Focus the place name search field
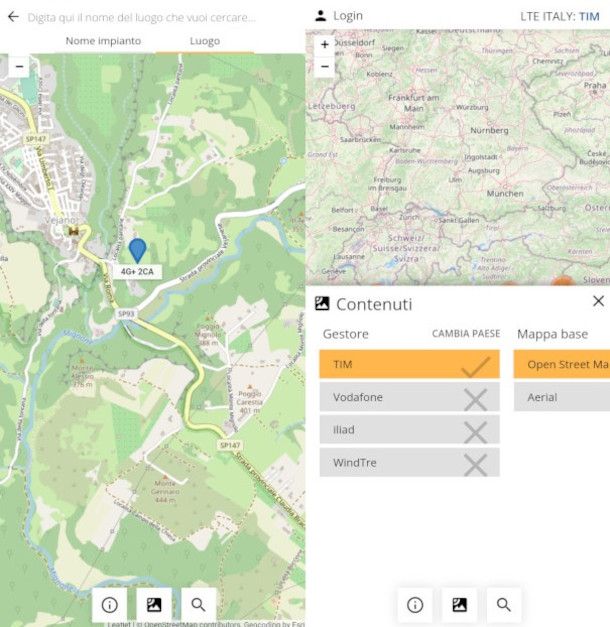Image resolution: width=610 pixels, height=627 pixels. click(142, 18)
